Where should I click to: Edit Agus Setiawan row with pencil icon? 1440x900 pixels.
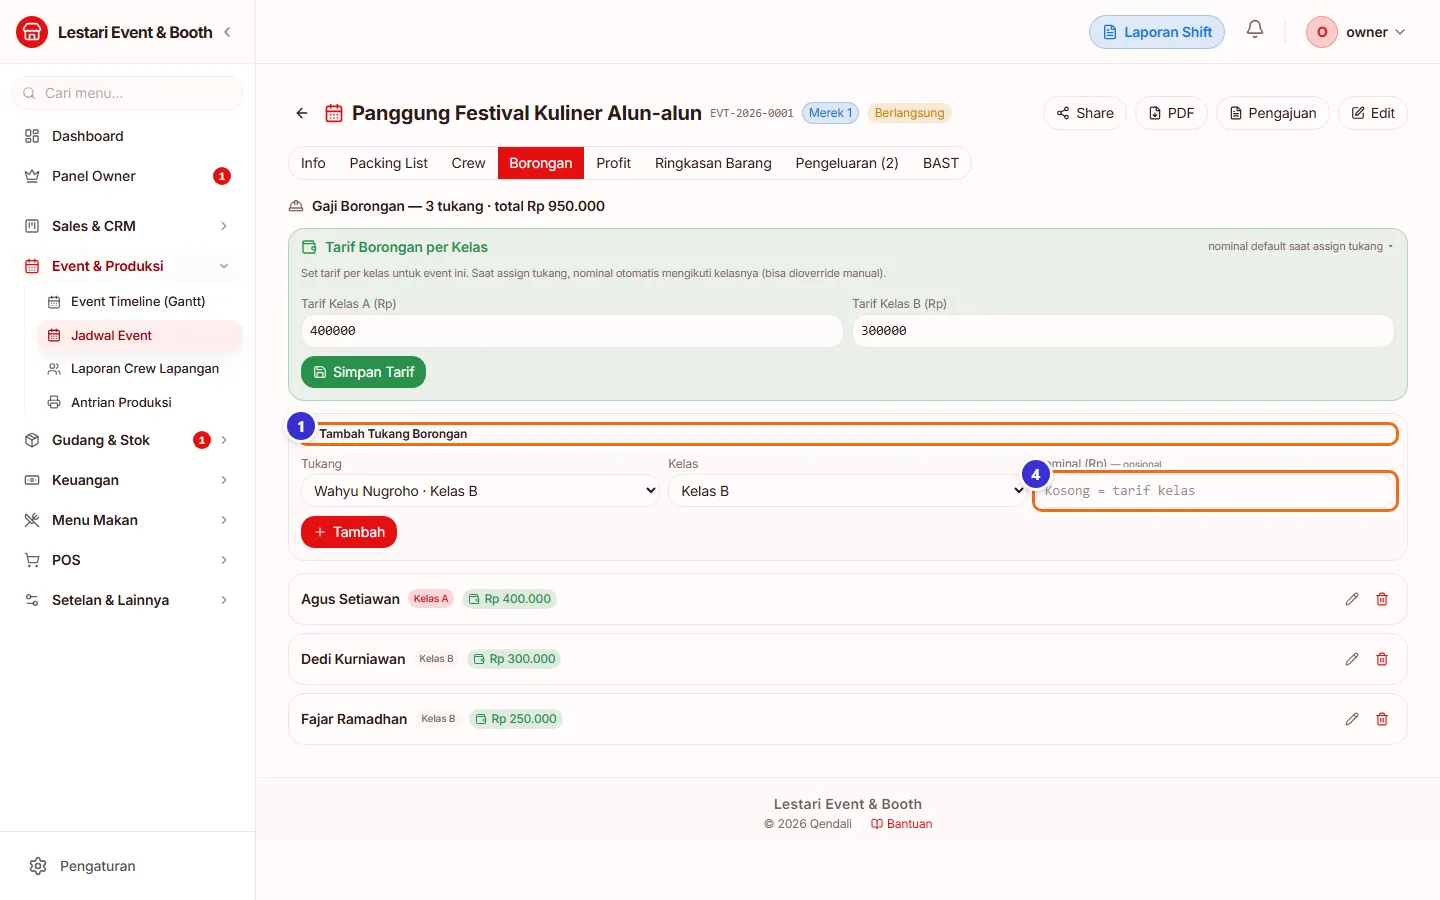coord(1352,599)
